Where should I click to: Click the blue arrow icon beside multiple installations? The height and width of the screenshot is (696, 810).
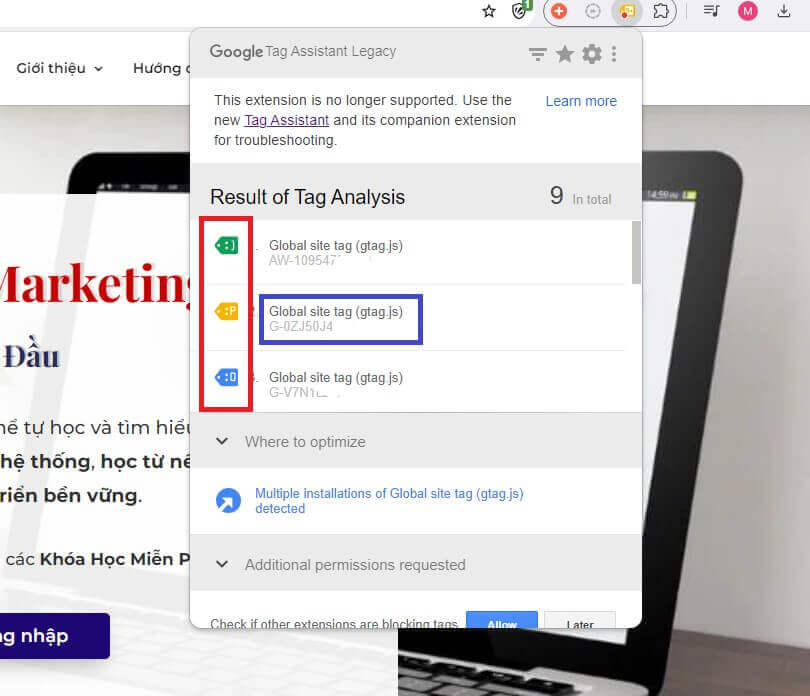coord(228,501)
